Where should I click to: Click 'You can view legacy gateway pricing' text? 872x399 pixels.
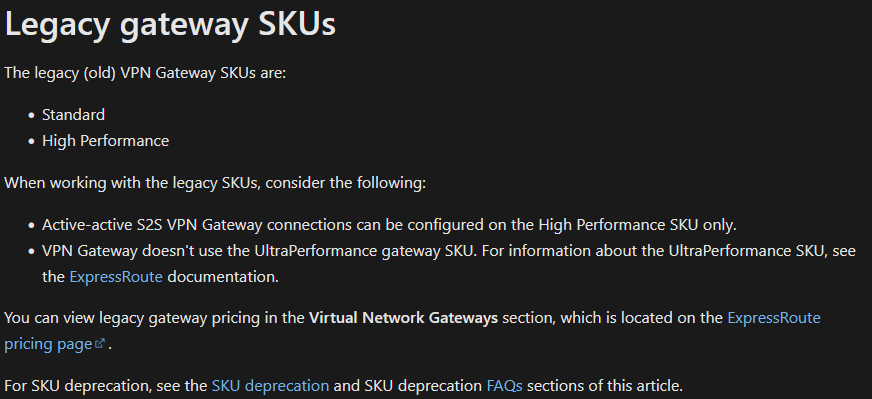click(x=155, y=318)
